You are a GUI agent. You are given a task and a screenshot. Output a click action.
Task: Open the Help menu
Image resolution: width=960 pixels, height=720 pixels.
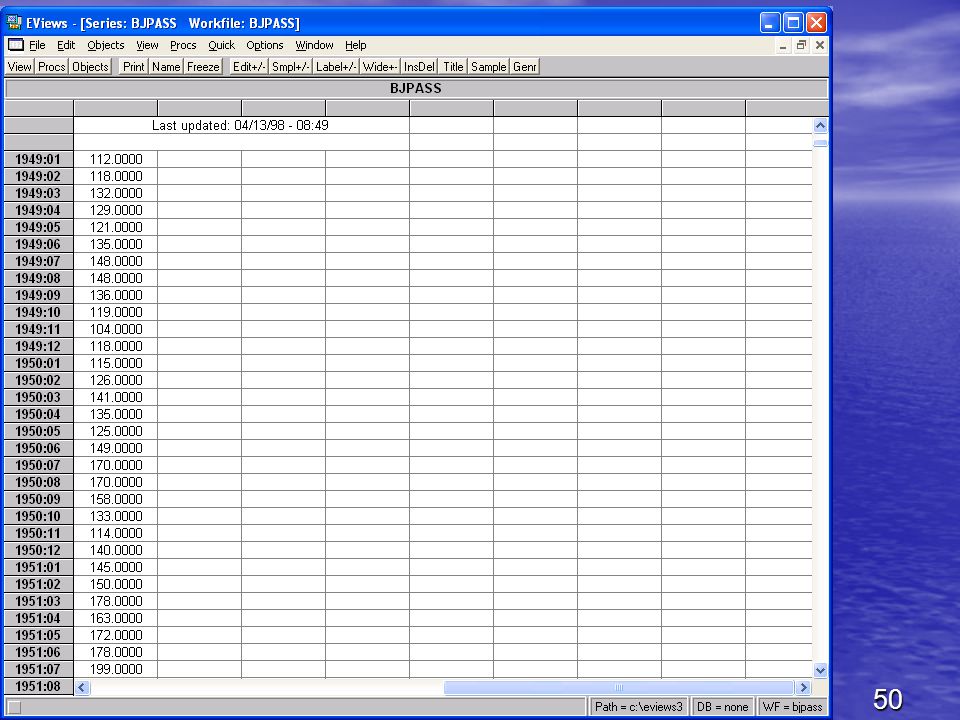tap(355, 45)
